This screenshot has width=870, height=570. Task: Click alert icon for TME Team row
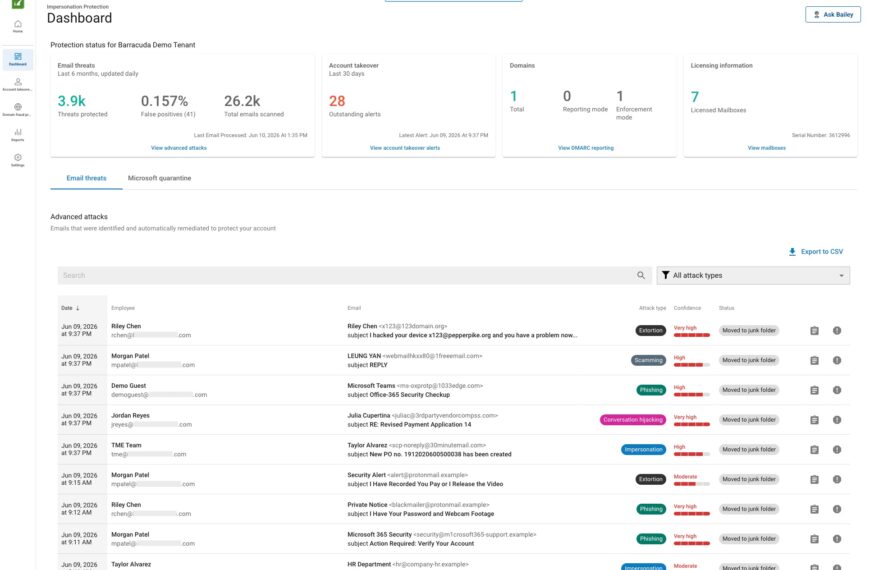pyautogui.click(x=837, y=450)
